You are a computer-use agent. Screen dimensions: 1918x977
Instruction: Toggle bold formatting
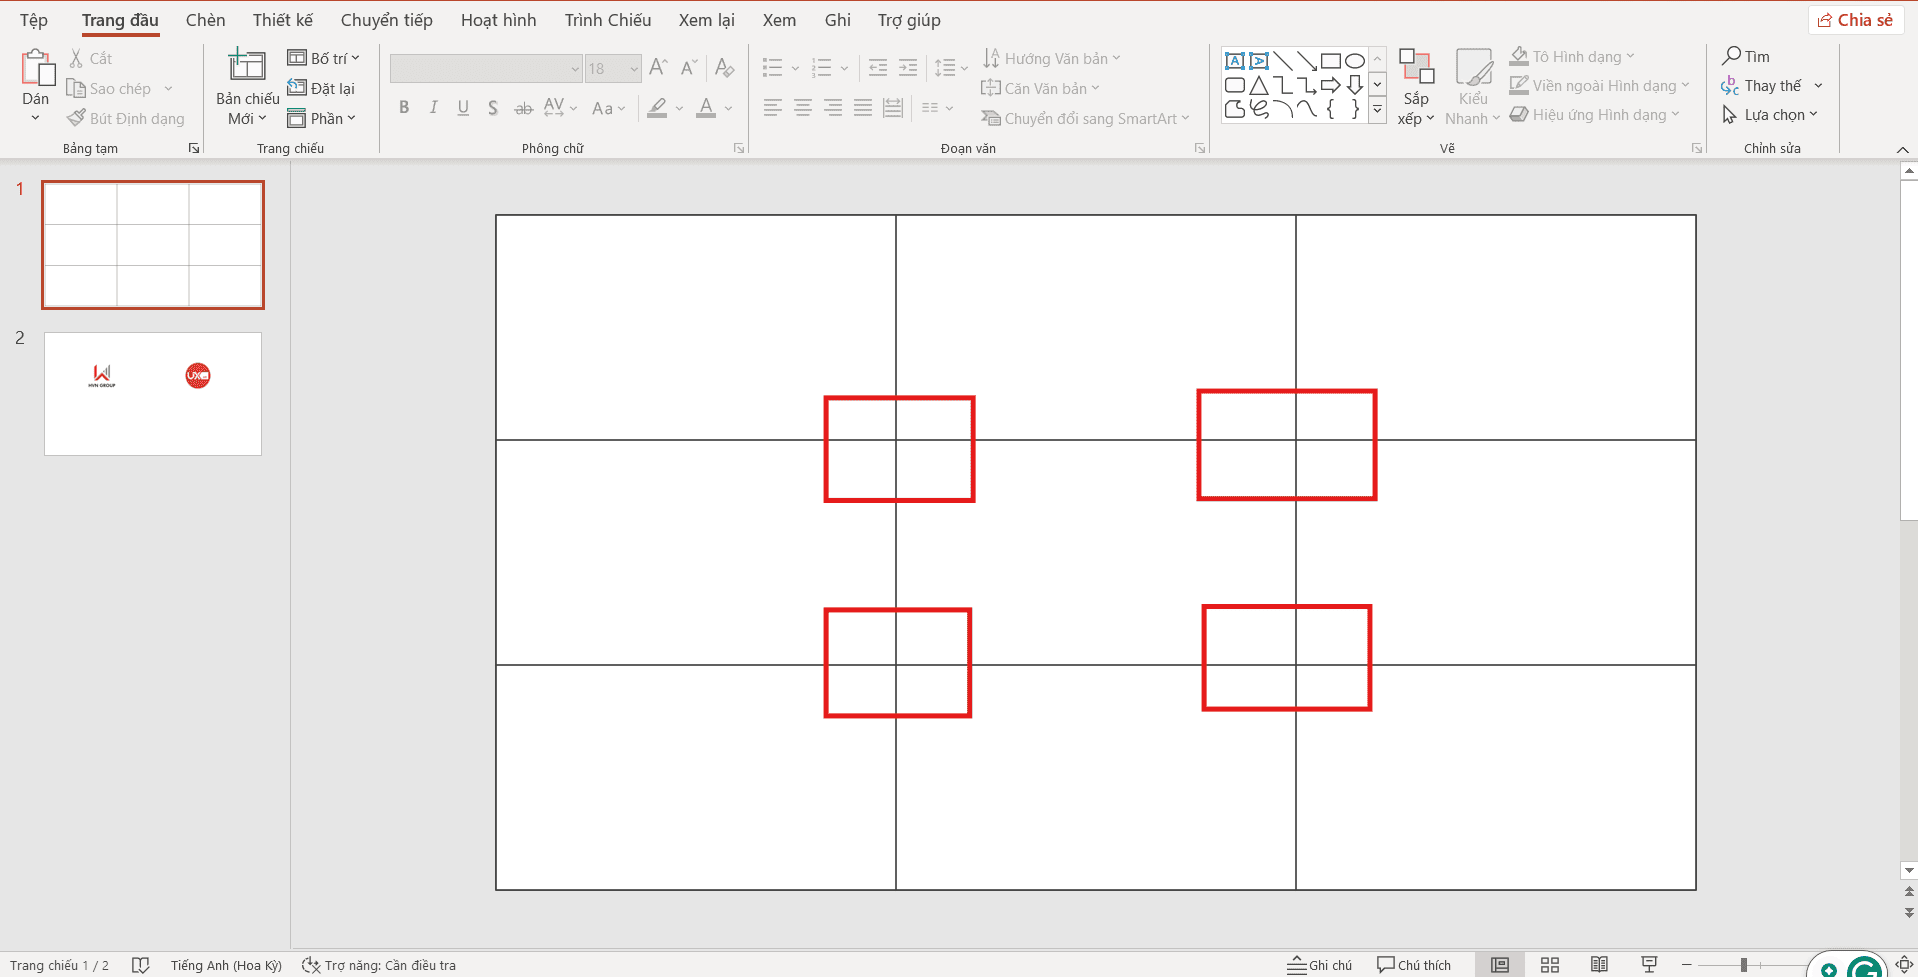404,107
